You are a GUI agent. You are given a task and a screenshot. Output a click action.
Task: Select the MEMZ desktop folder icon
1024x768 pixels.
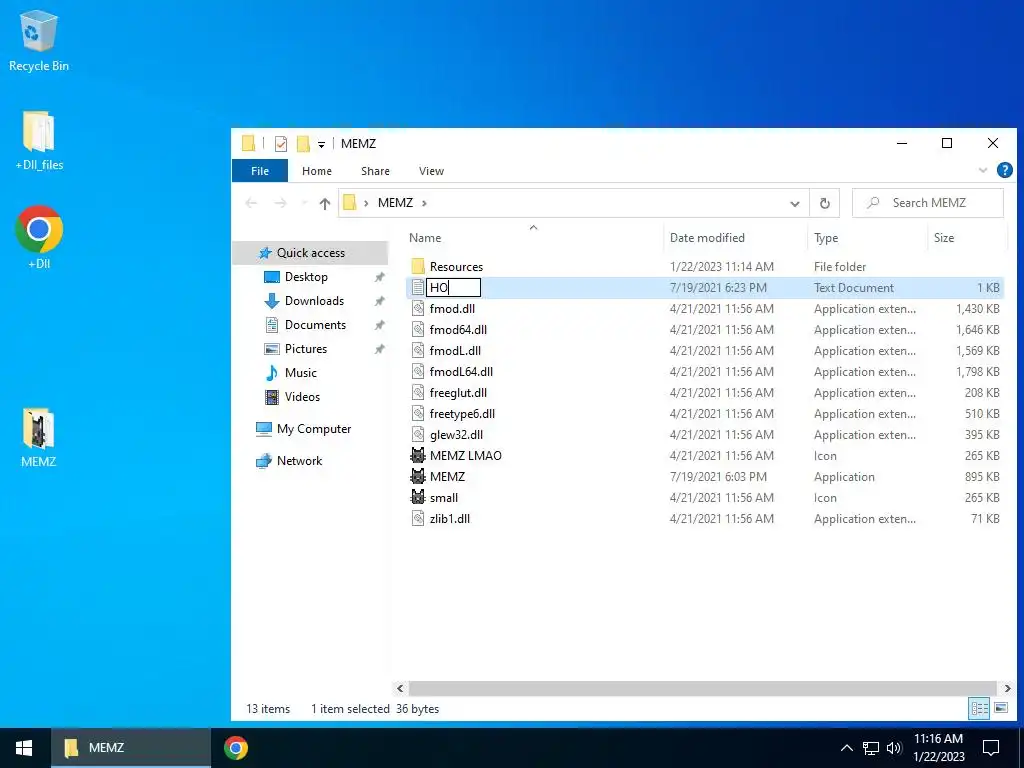click(39, 438)
